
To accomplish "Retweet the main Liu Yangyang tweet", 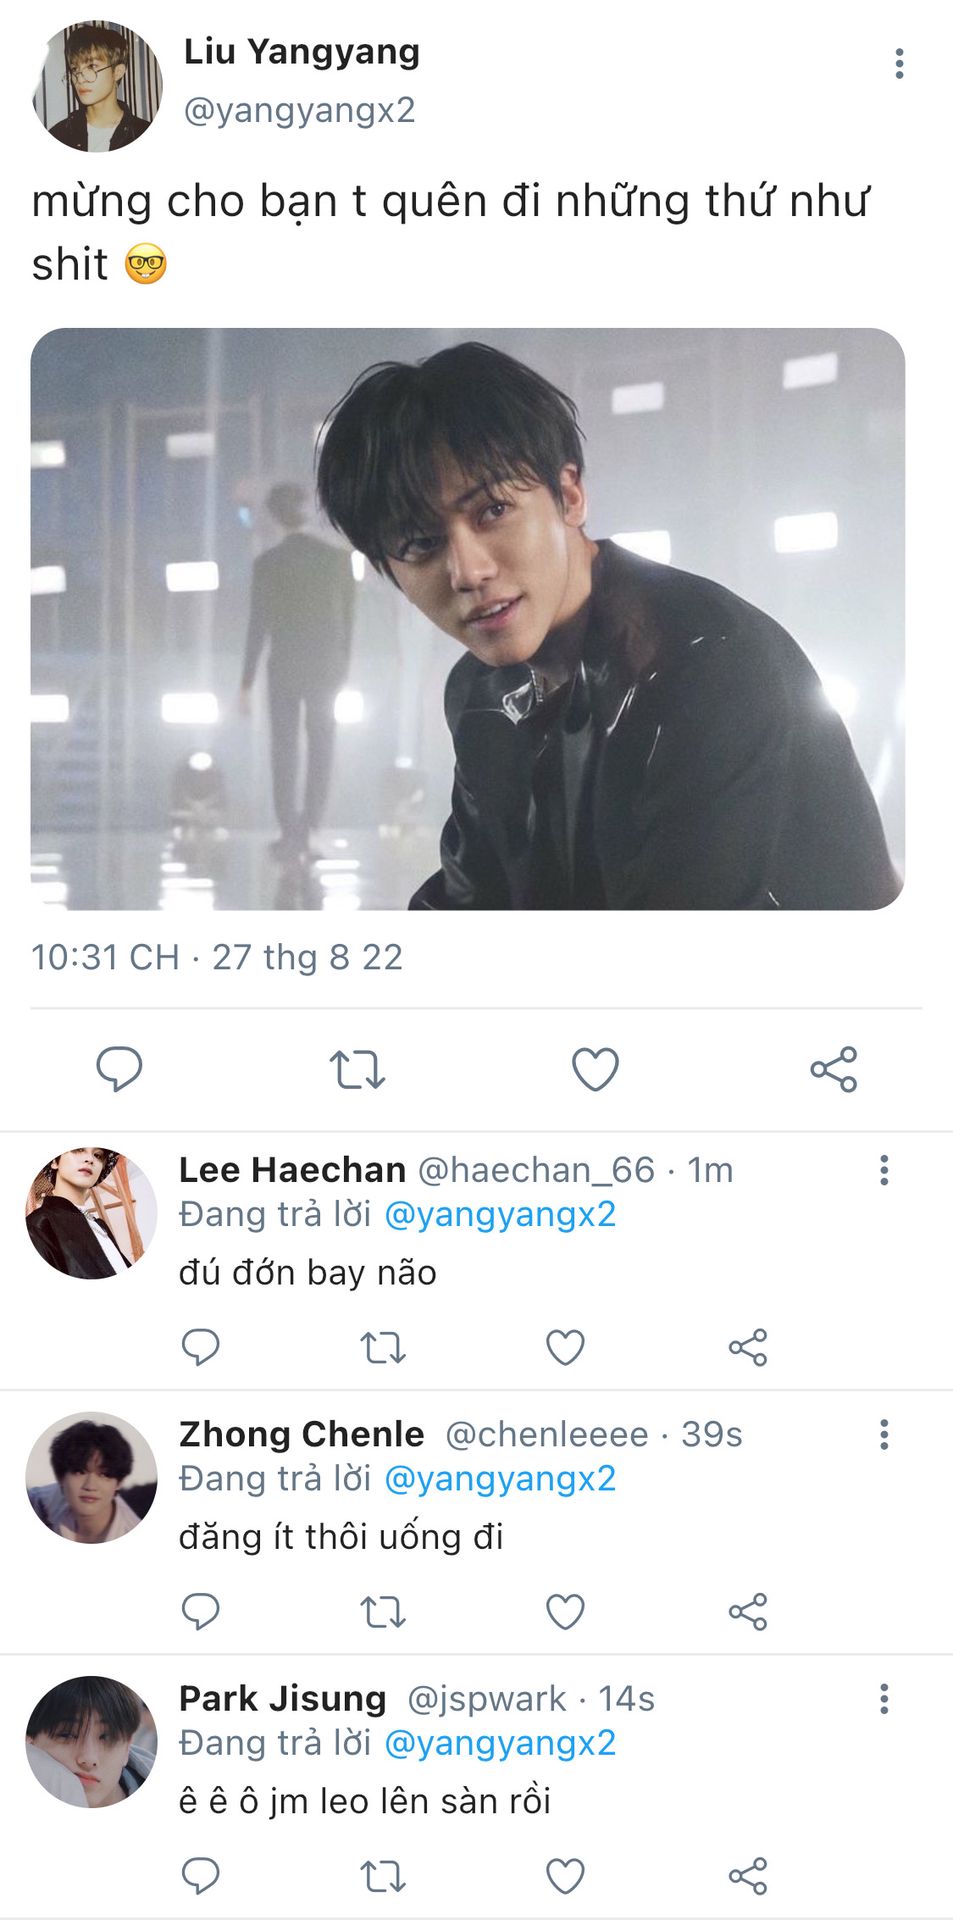I will 357,1069.
